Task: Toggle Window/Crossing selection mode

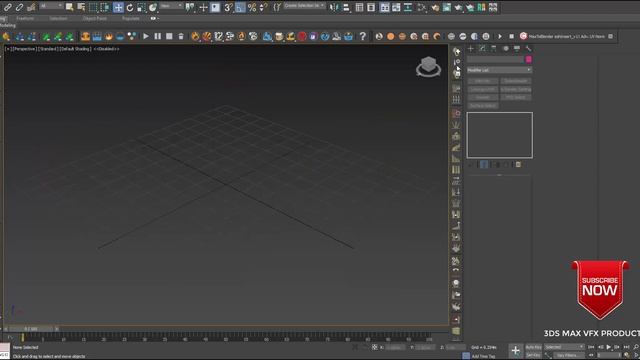Action: tap(105, 7)
